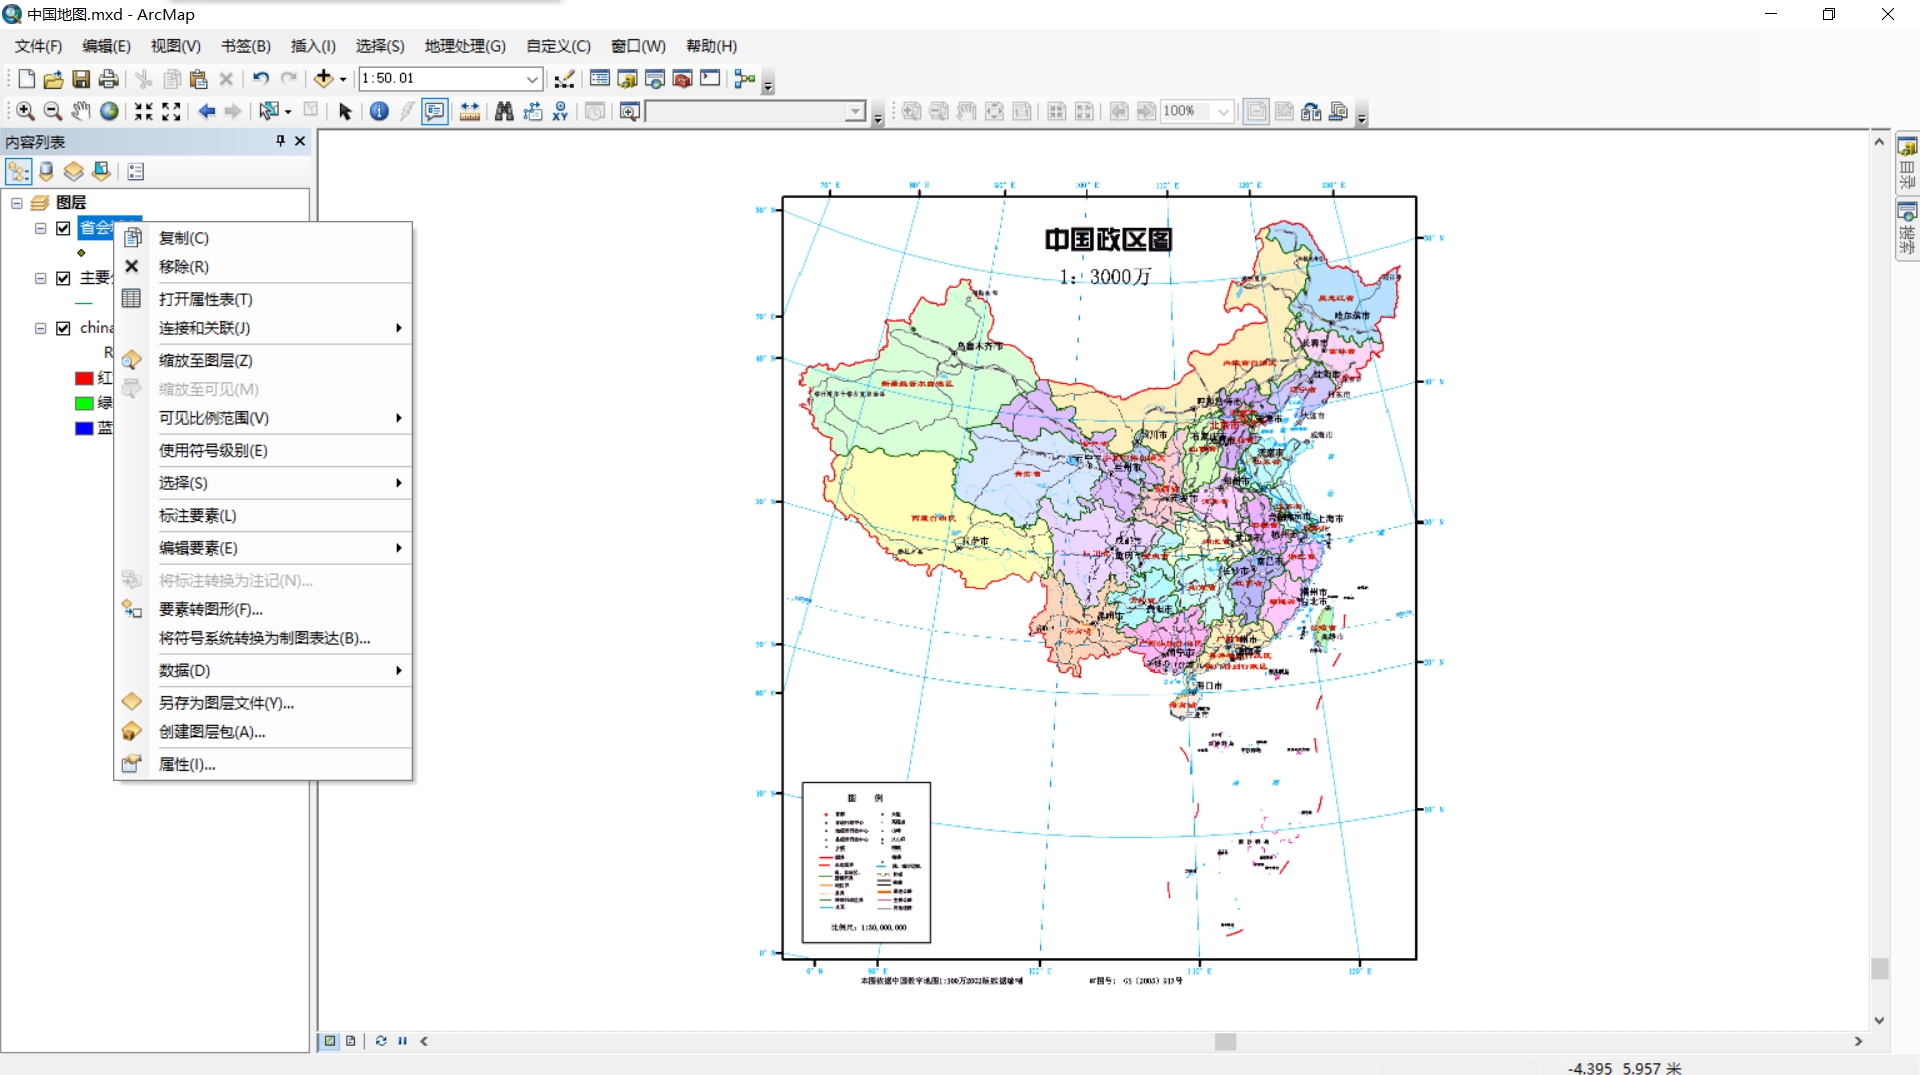Select the Pan hand tool
This screenshot has height=1075, width=1920.
81,112
